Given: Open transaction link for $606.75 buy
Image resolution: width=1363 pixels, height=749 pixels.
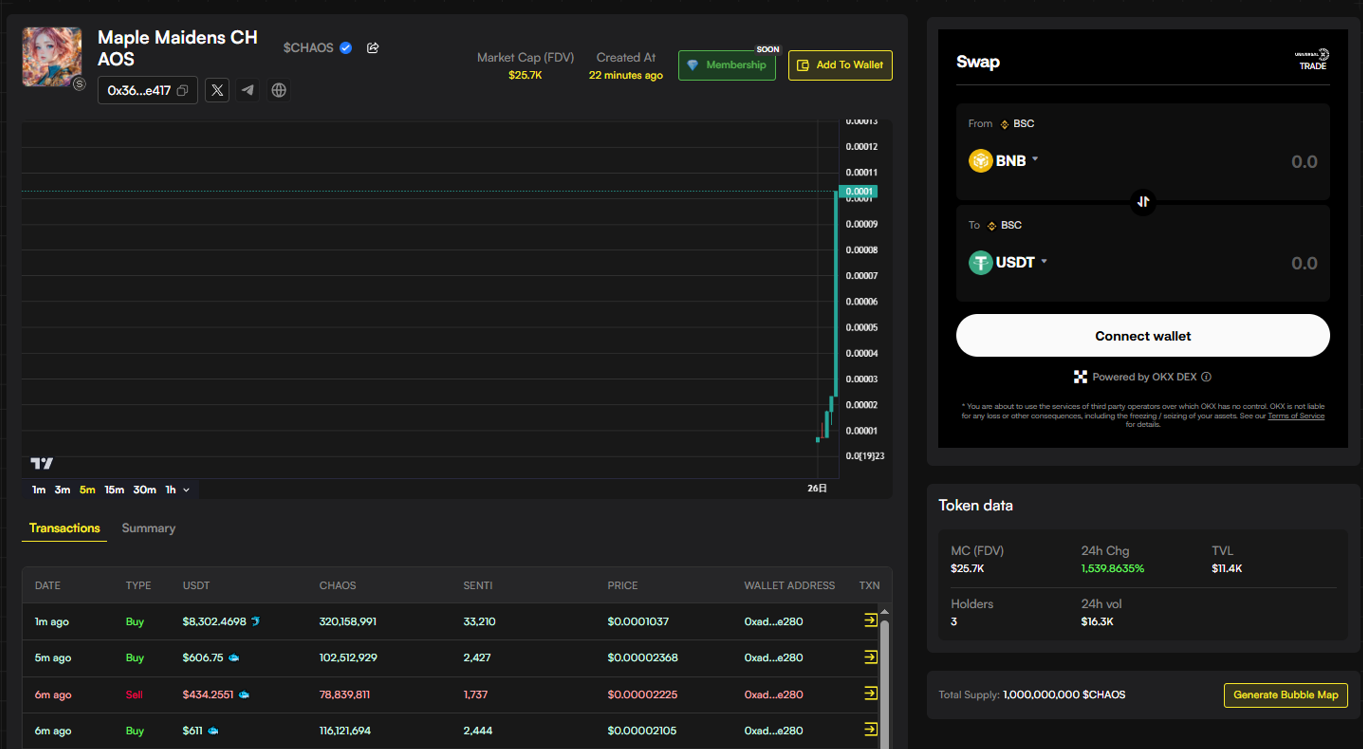Looking at the screenshot, I should (x=870, y=657).
